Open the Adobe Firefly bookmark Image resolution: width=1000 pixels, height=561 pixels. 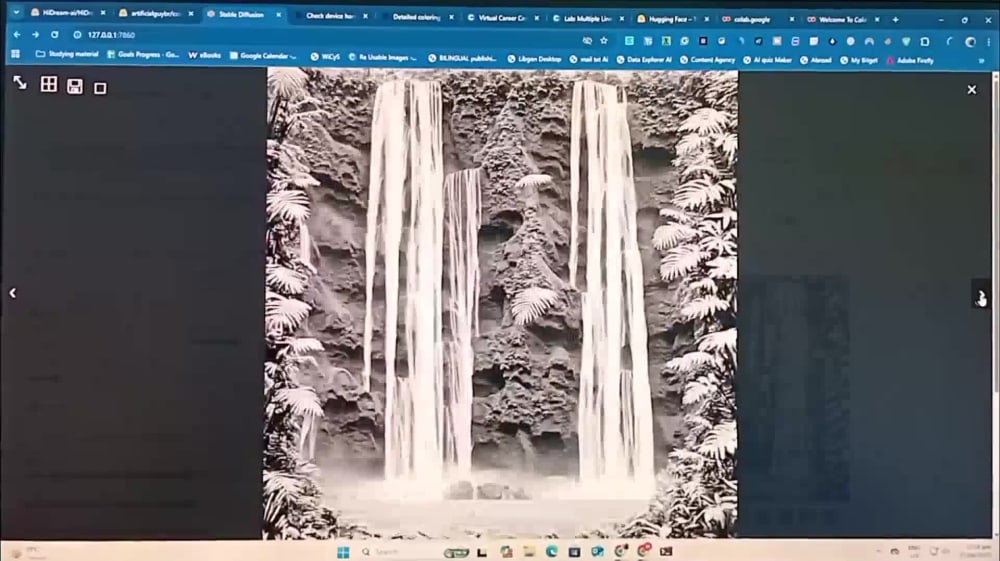click(910, 61)
